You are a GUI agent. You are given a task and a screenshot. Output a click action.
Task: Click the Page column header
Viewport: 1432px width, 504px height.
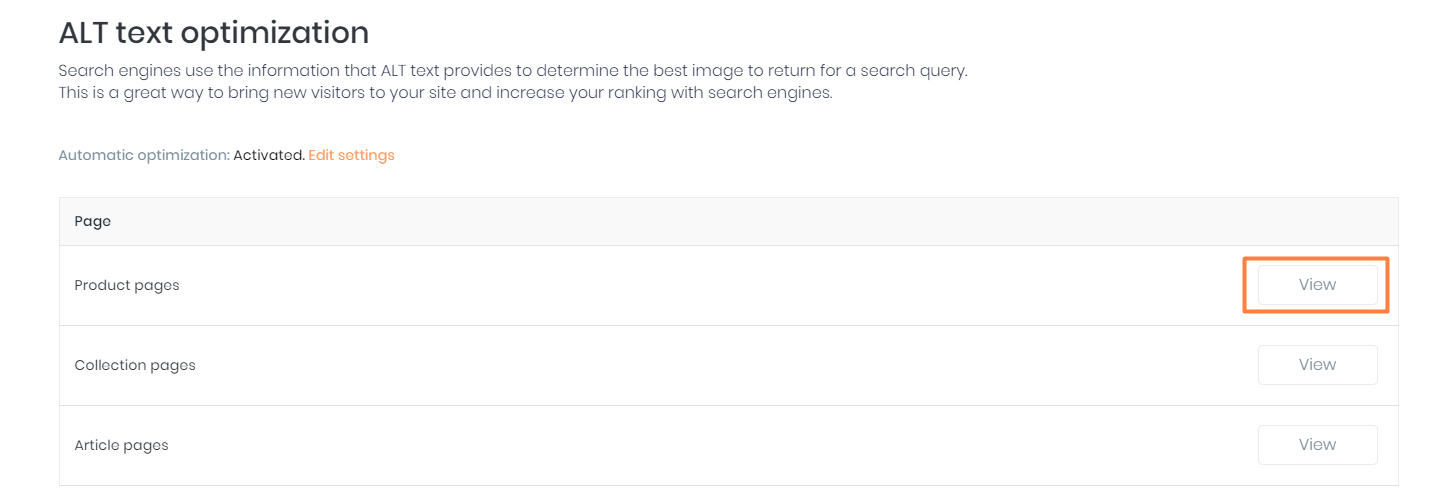93,221
